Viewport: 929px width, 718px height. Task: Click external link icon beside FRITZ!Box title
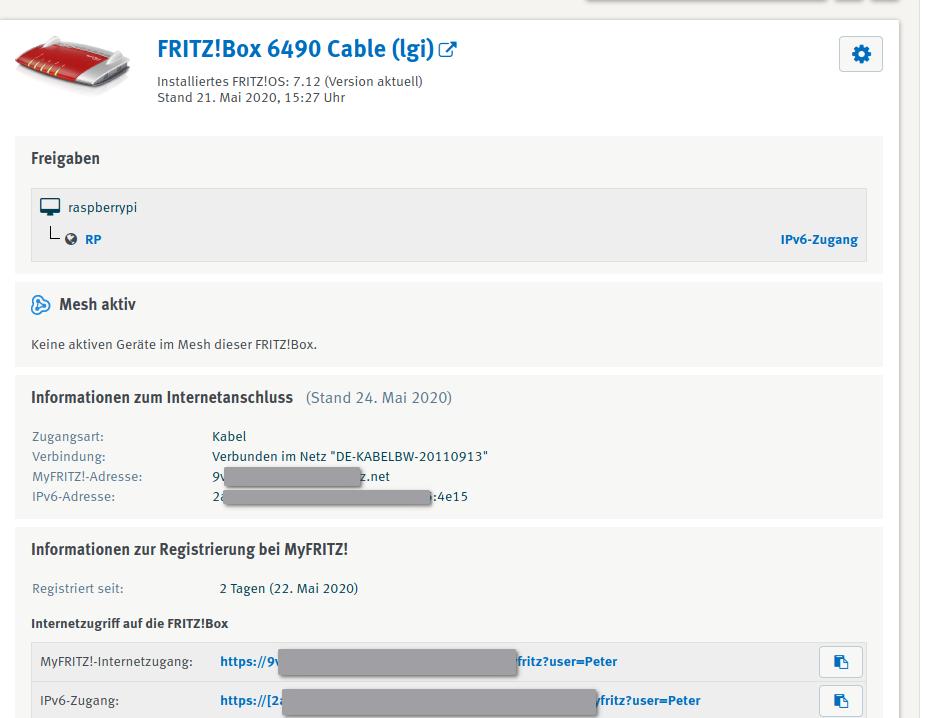[x=448, y=49]
